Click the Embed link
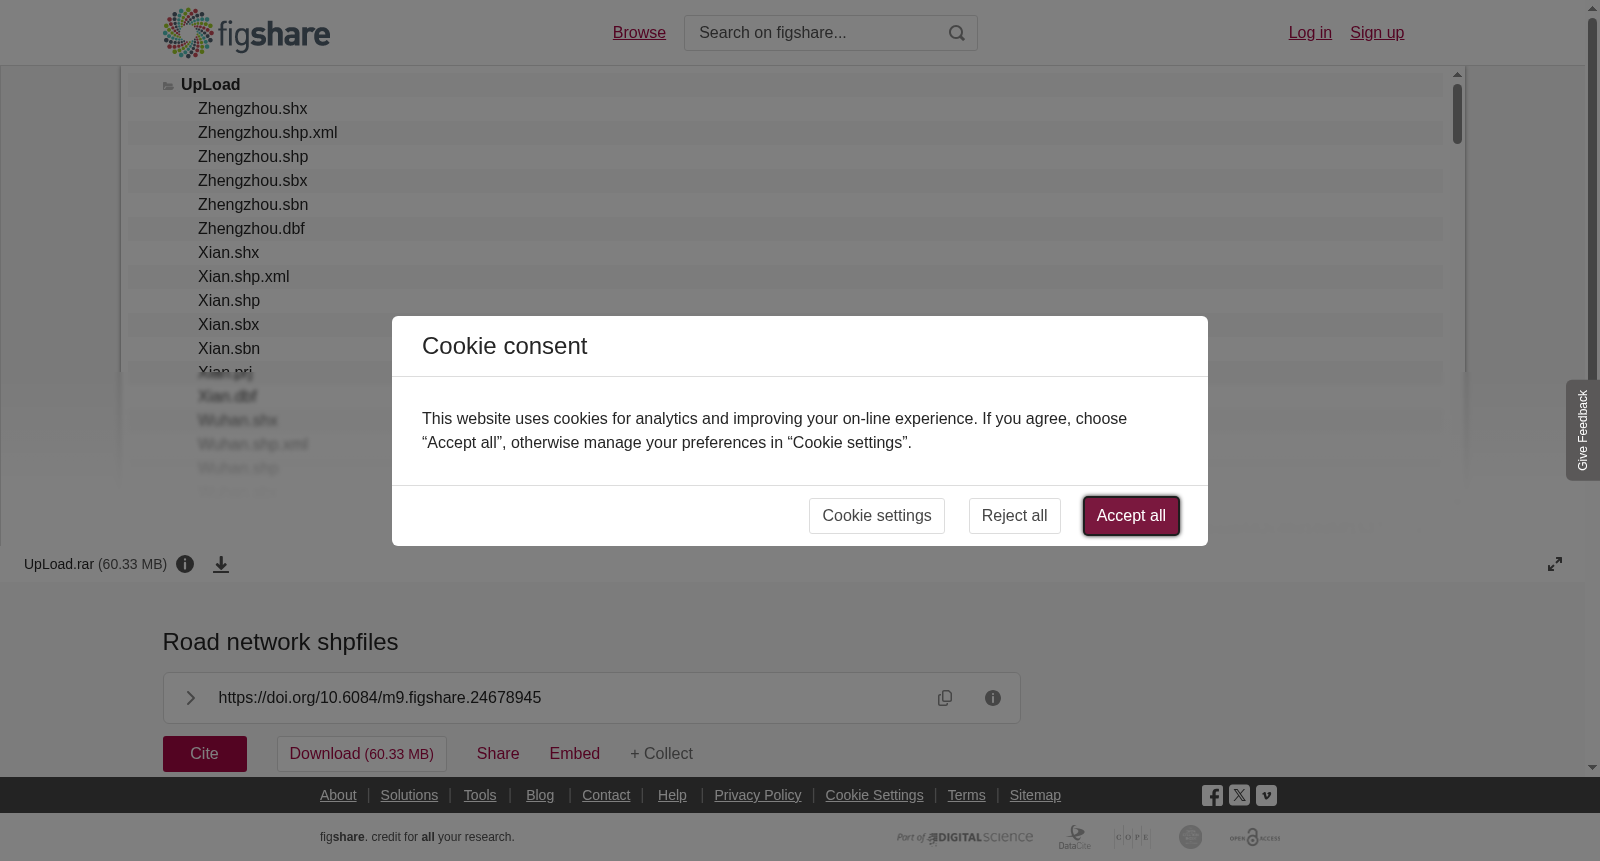 [x=575, y=754]
